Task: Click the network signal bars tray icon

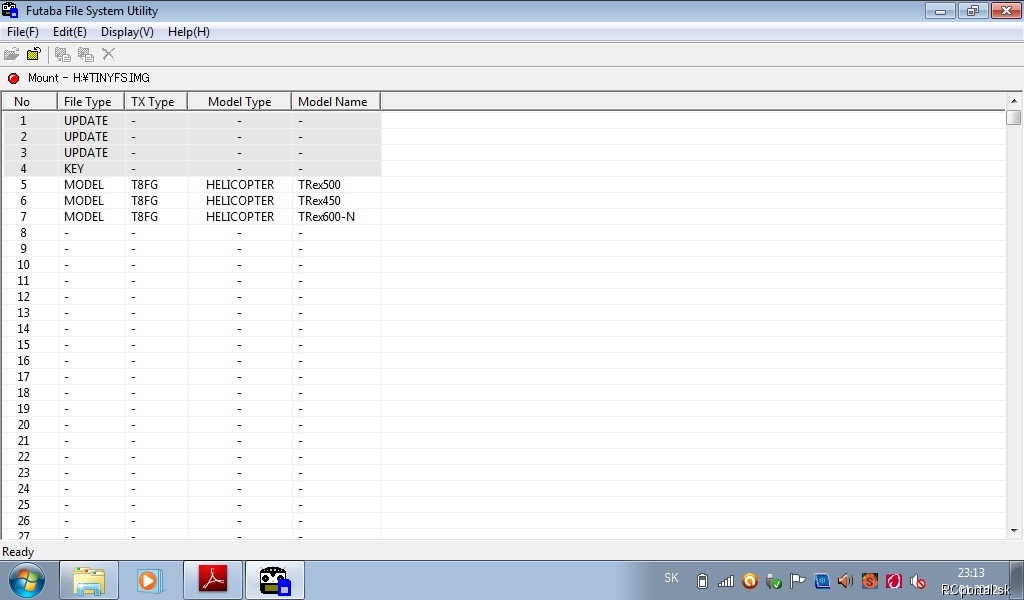Action: point(726,580)
